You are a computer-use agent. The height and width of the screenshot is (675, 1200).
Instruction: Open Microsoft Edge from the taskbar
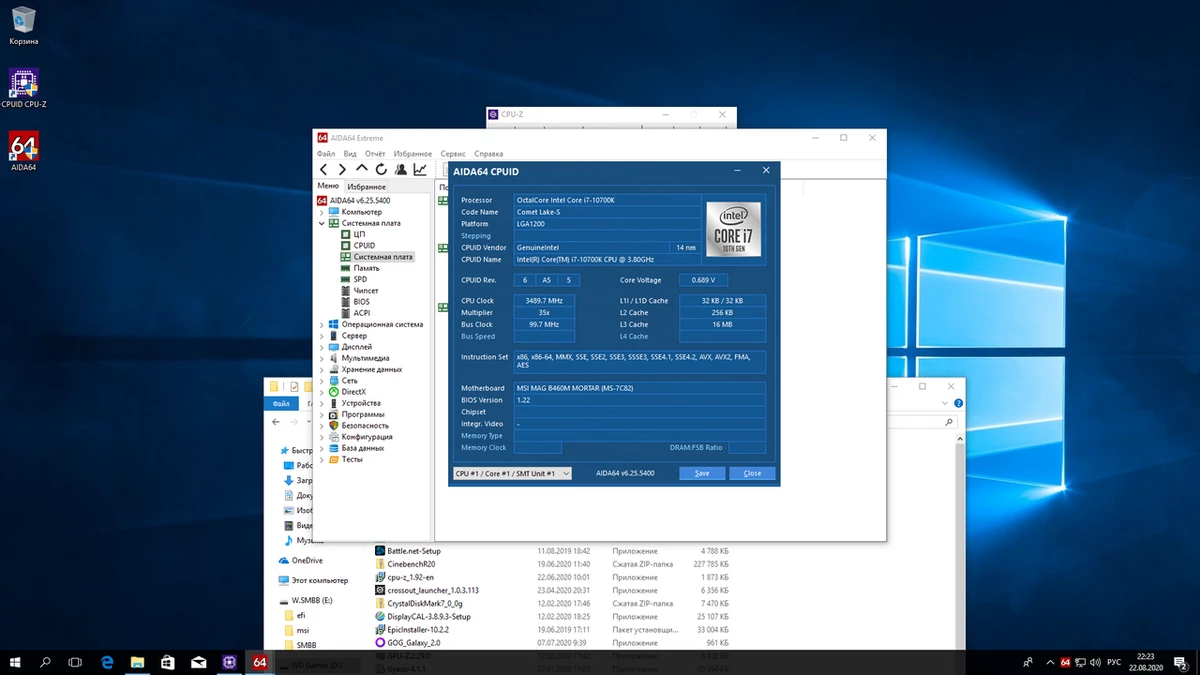107,662
